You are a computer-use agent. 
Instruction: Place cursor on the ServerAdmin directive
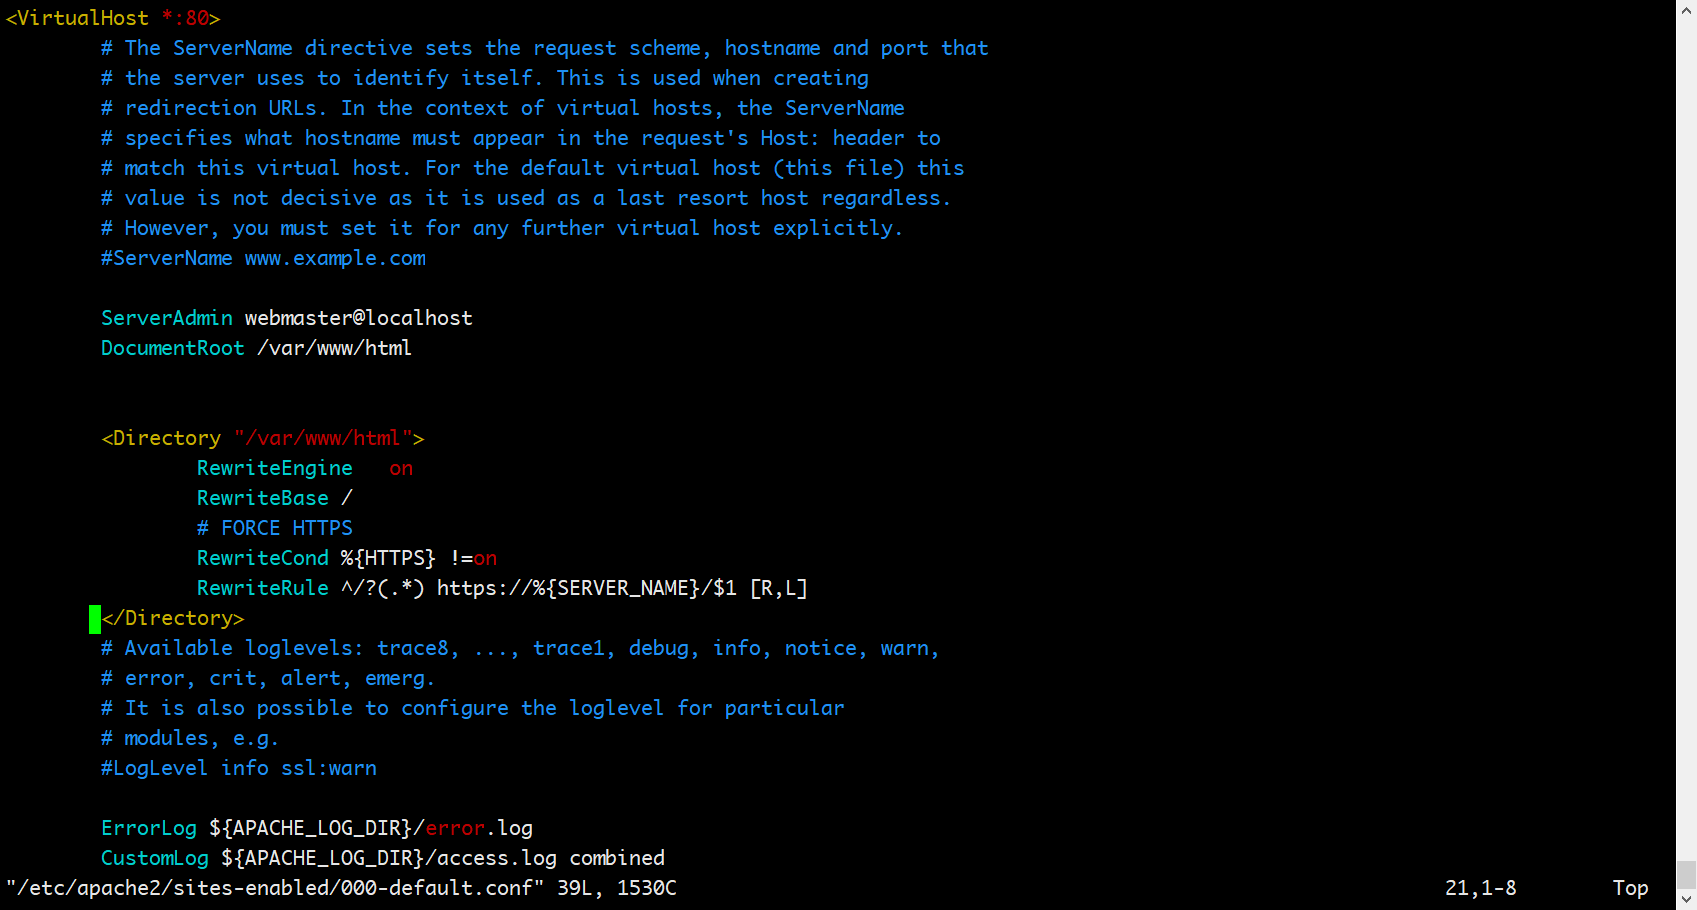tap(166, 318)
